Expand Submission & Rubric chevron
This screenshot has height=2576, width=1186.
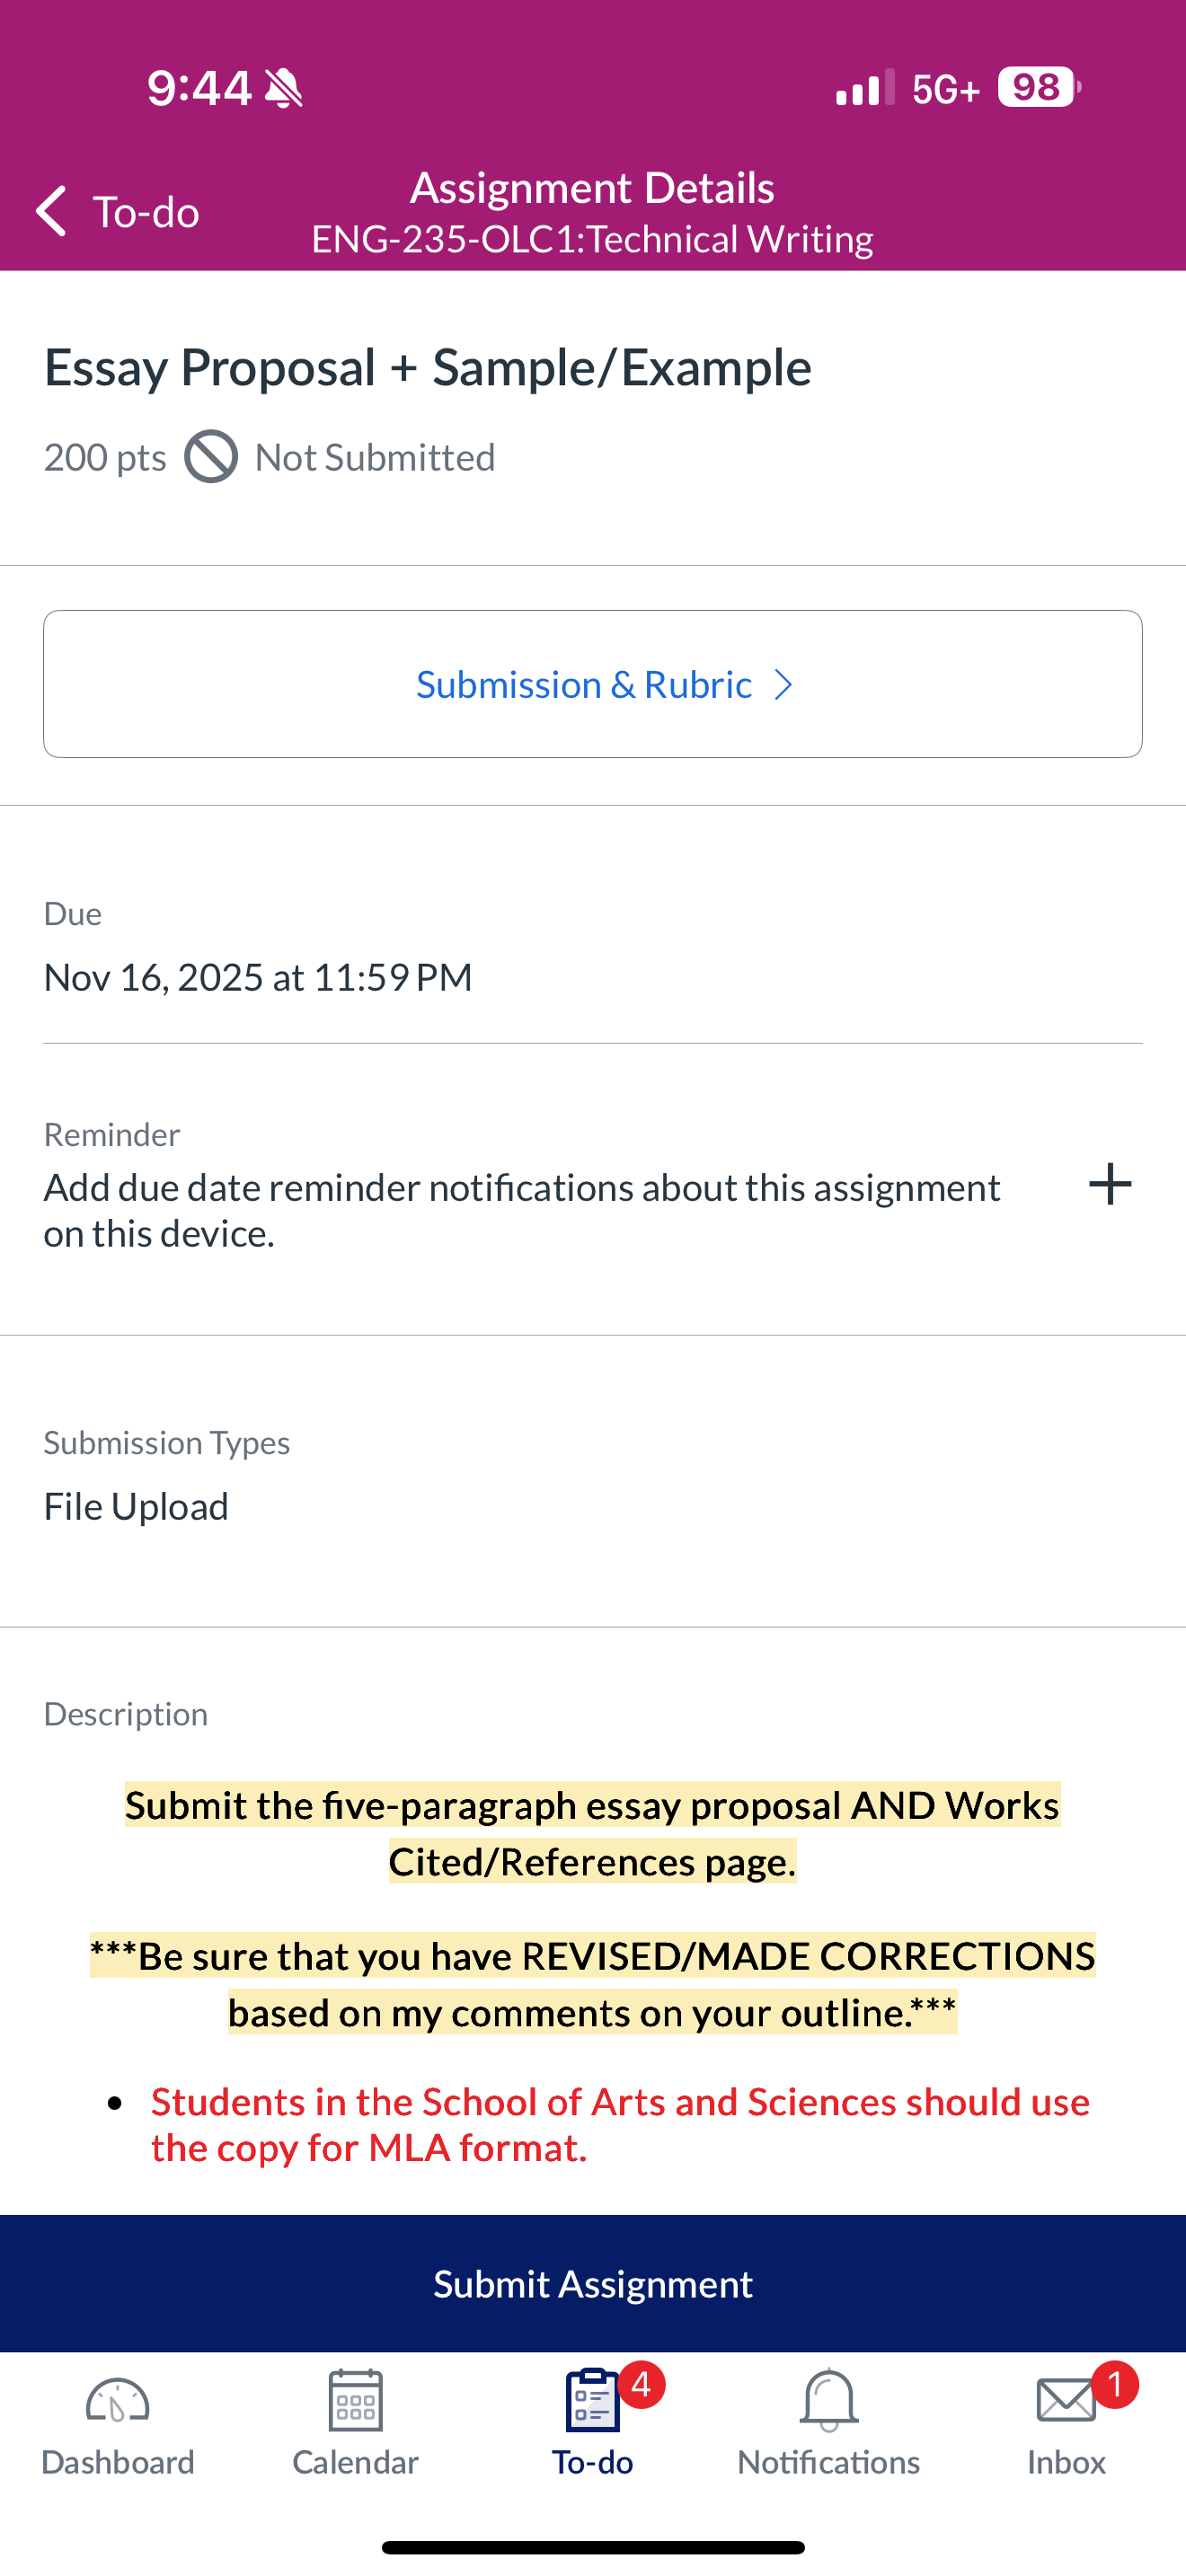pyautogui.click(x=784, y=685)
